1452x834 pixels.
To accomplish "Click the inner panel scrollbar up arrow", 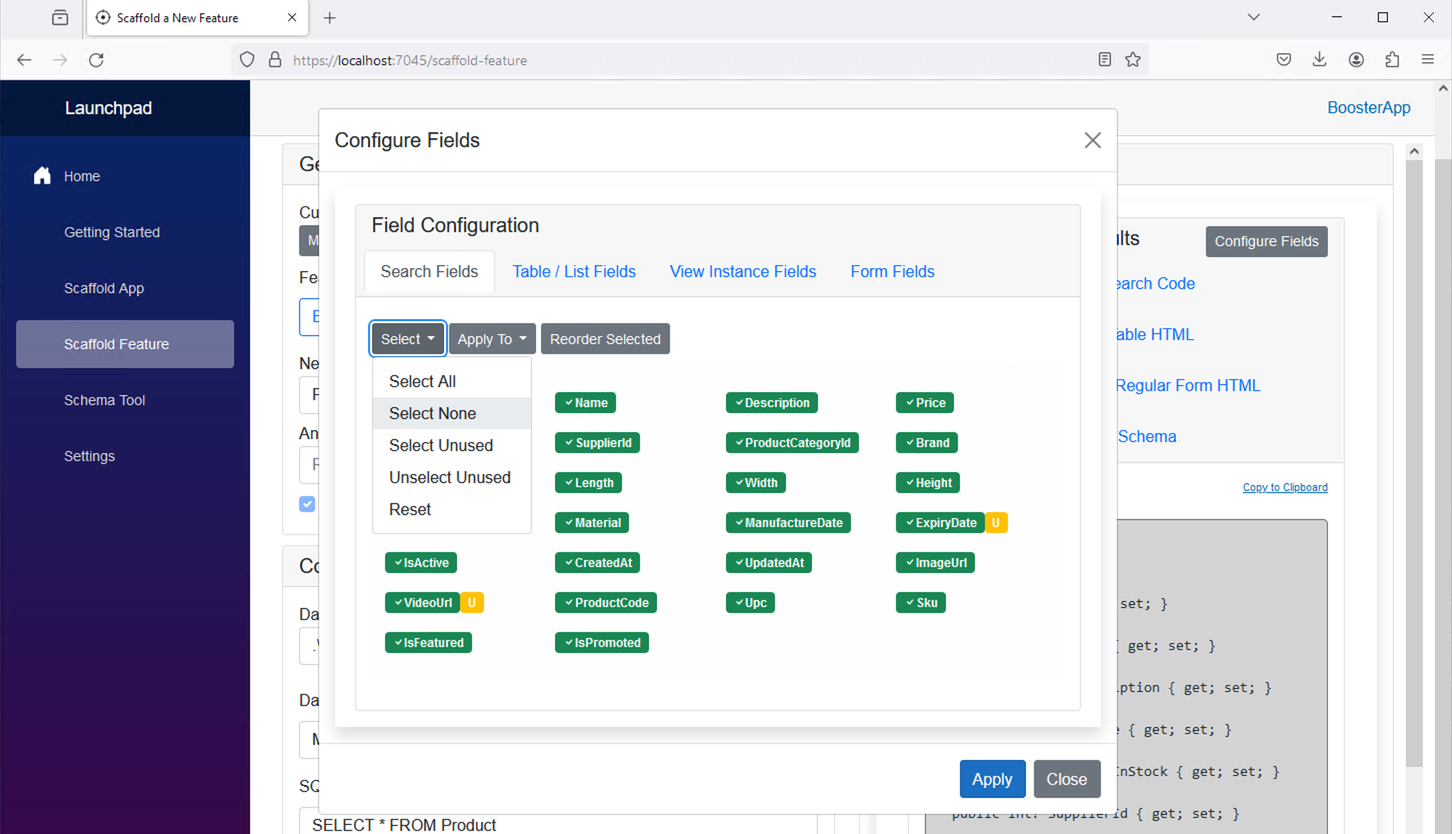I will (x=1414, y=151).
